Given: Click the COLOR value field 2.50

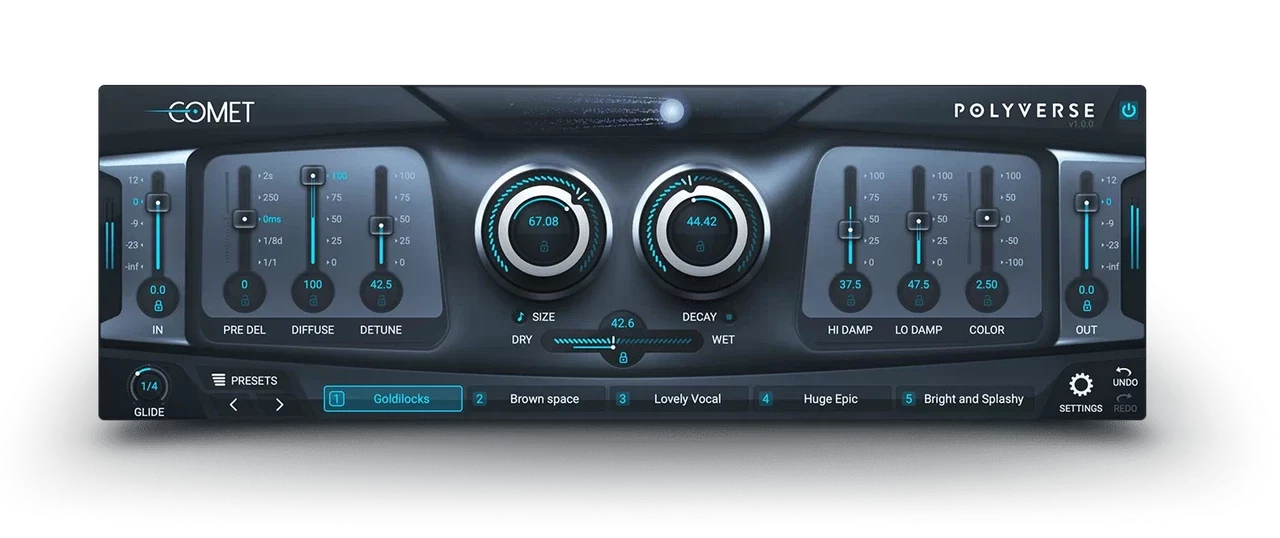Looking at the screenshot, I should (986, 284).
